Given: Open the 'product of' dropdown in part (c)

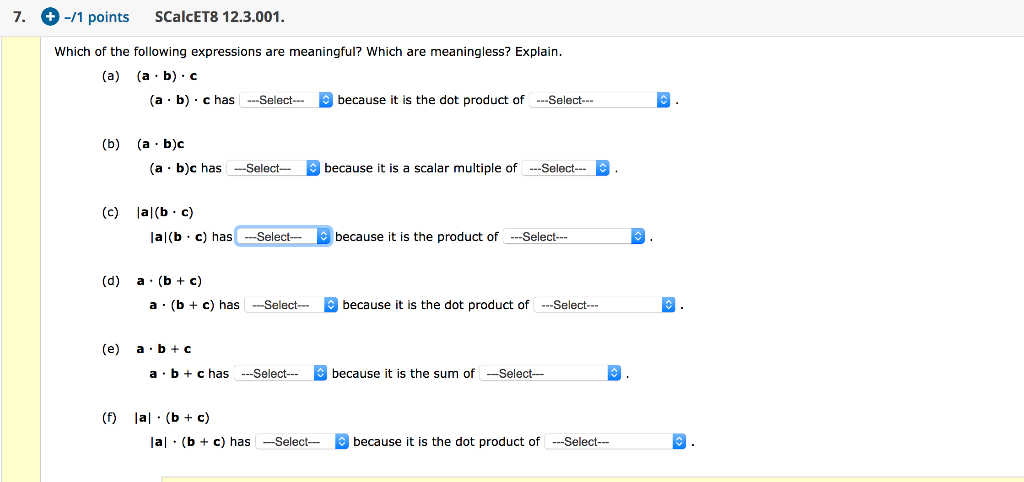Looking at the screenshot, I should pos(574,237).
